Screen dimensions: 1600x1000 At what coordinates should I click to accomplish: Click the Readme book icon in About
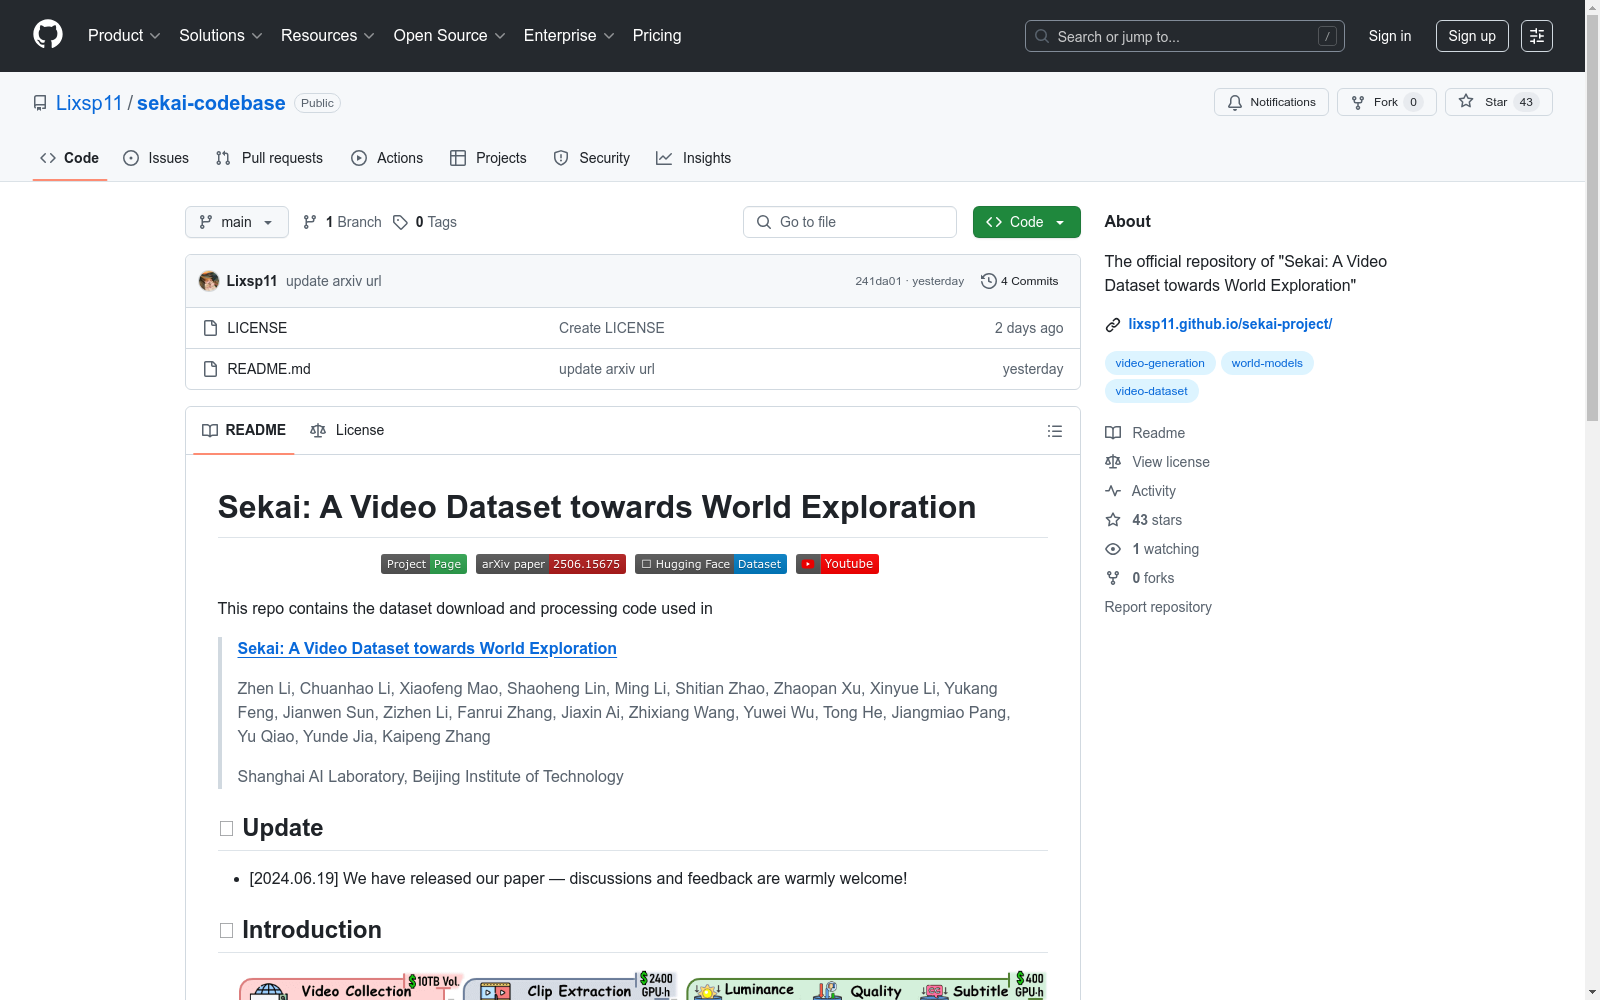pos(1112,432)
